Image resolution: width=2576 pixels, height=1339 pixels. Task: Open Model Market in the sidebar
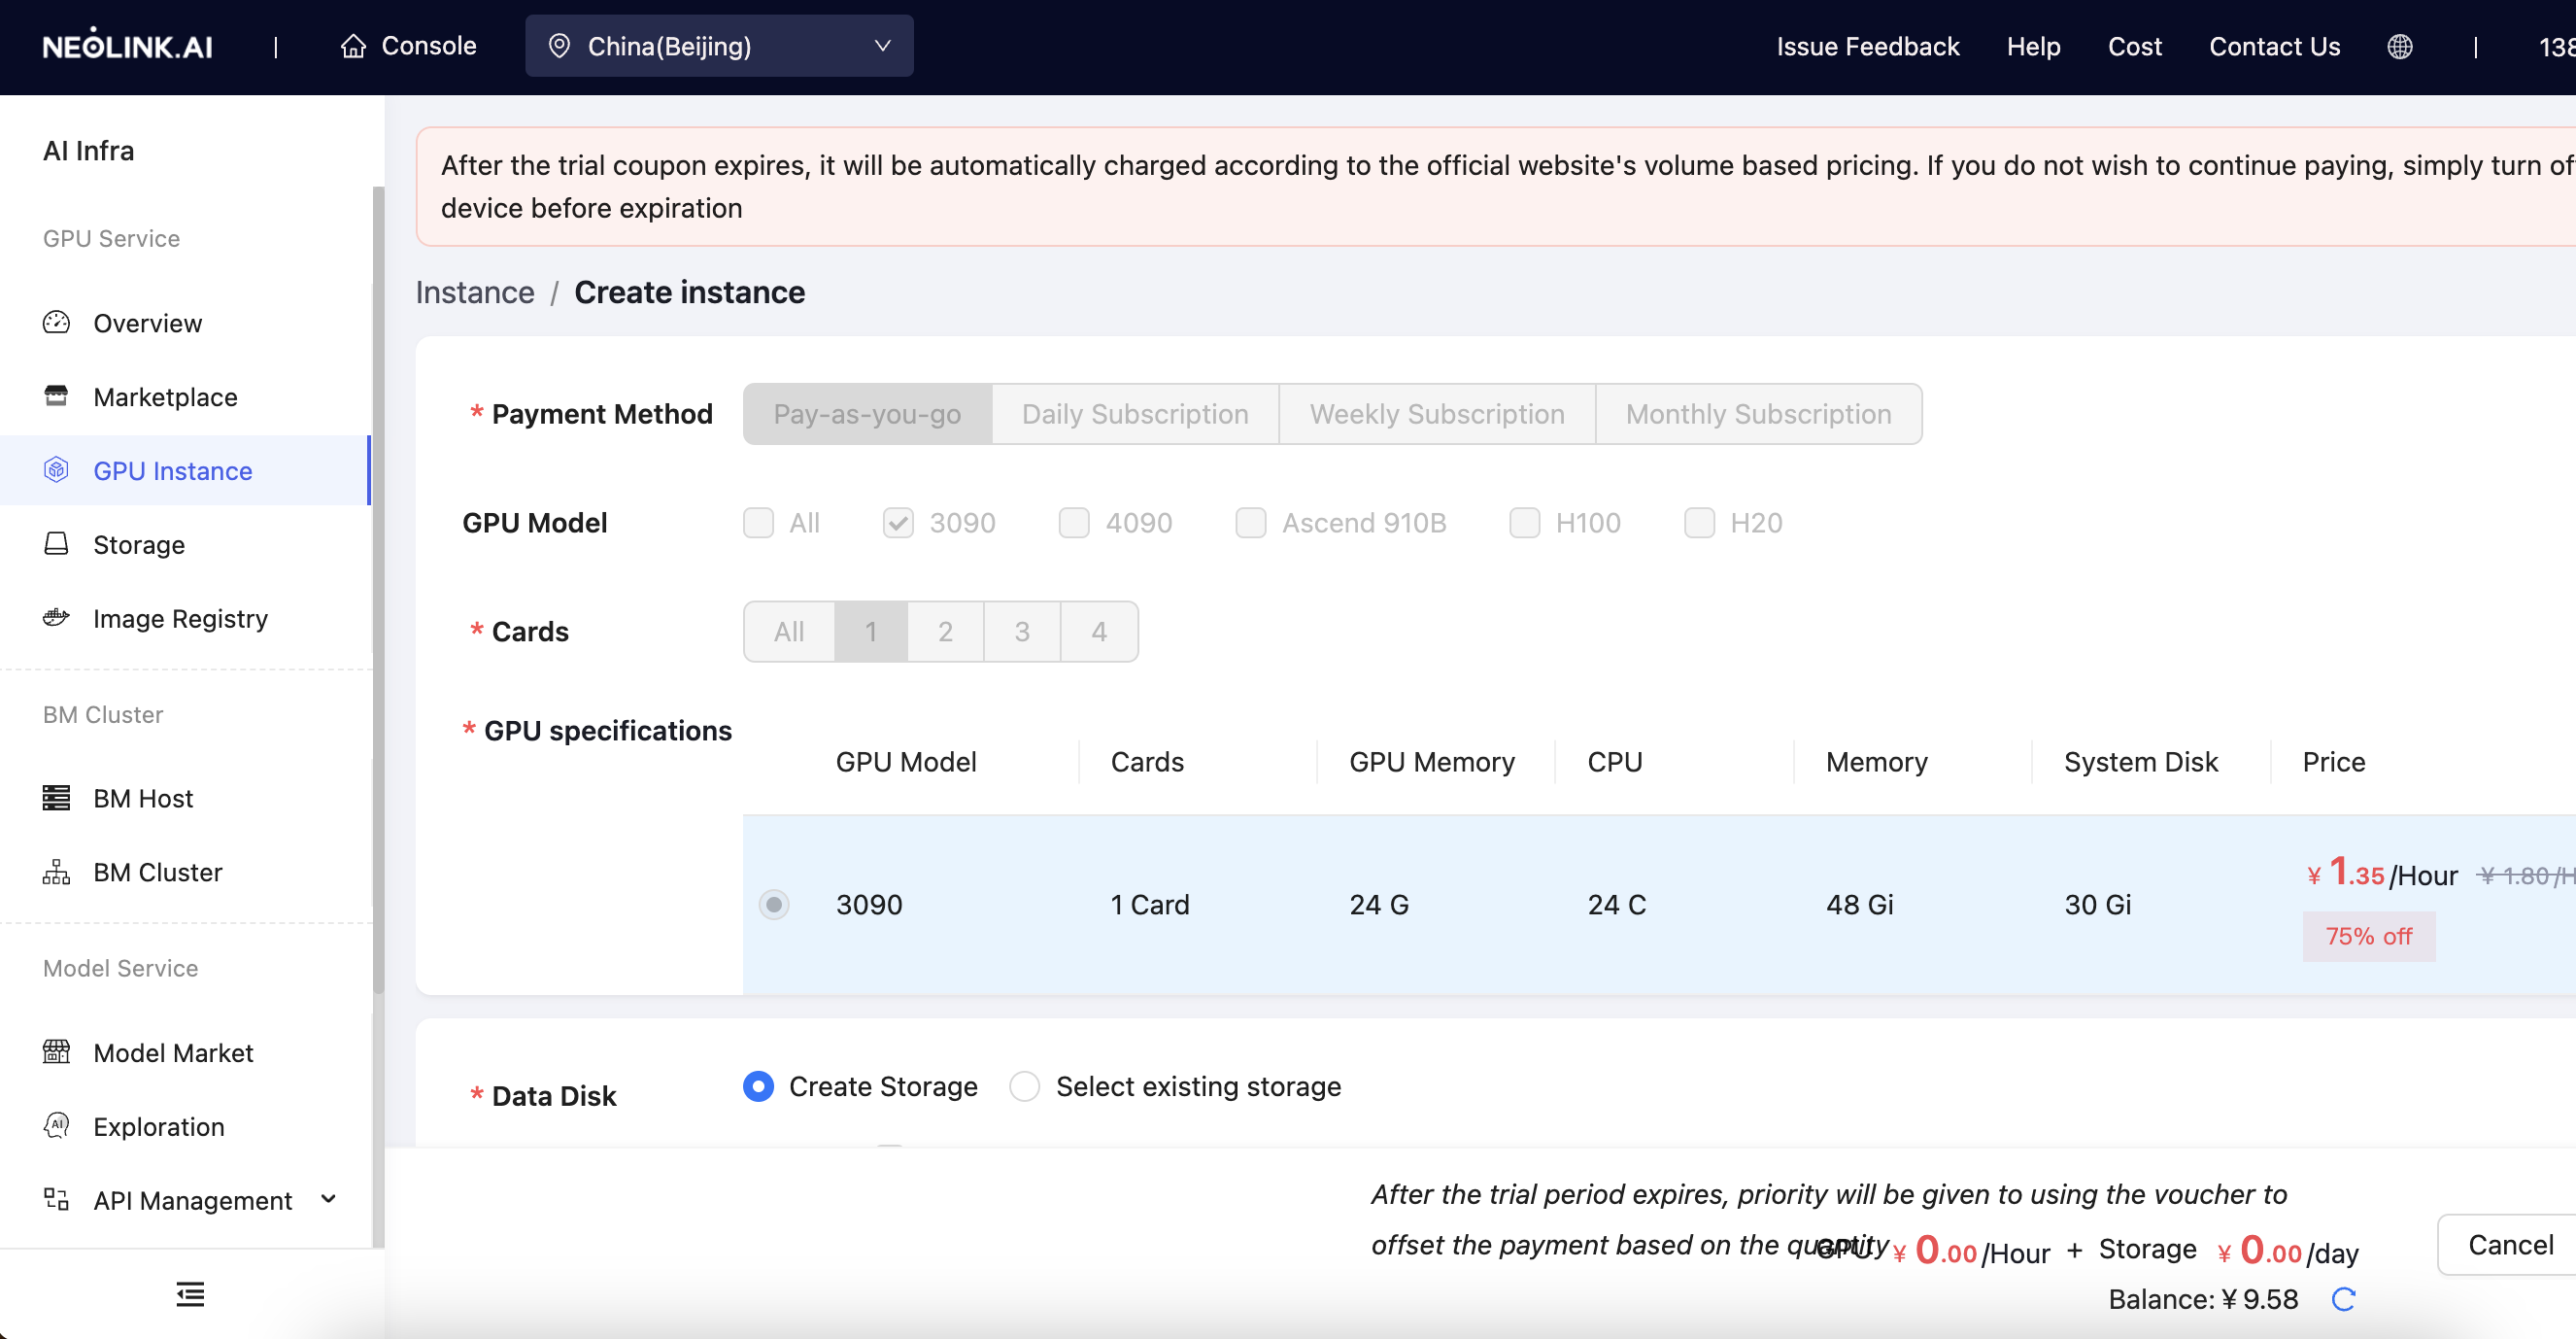[x=186, y=1052]
